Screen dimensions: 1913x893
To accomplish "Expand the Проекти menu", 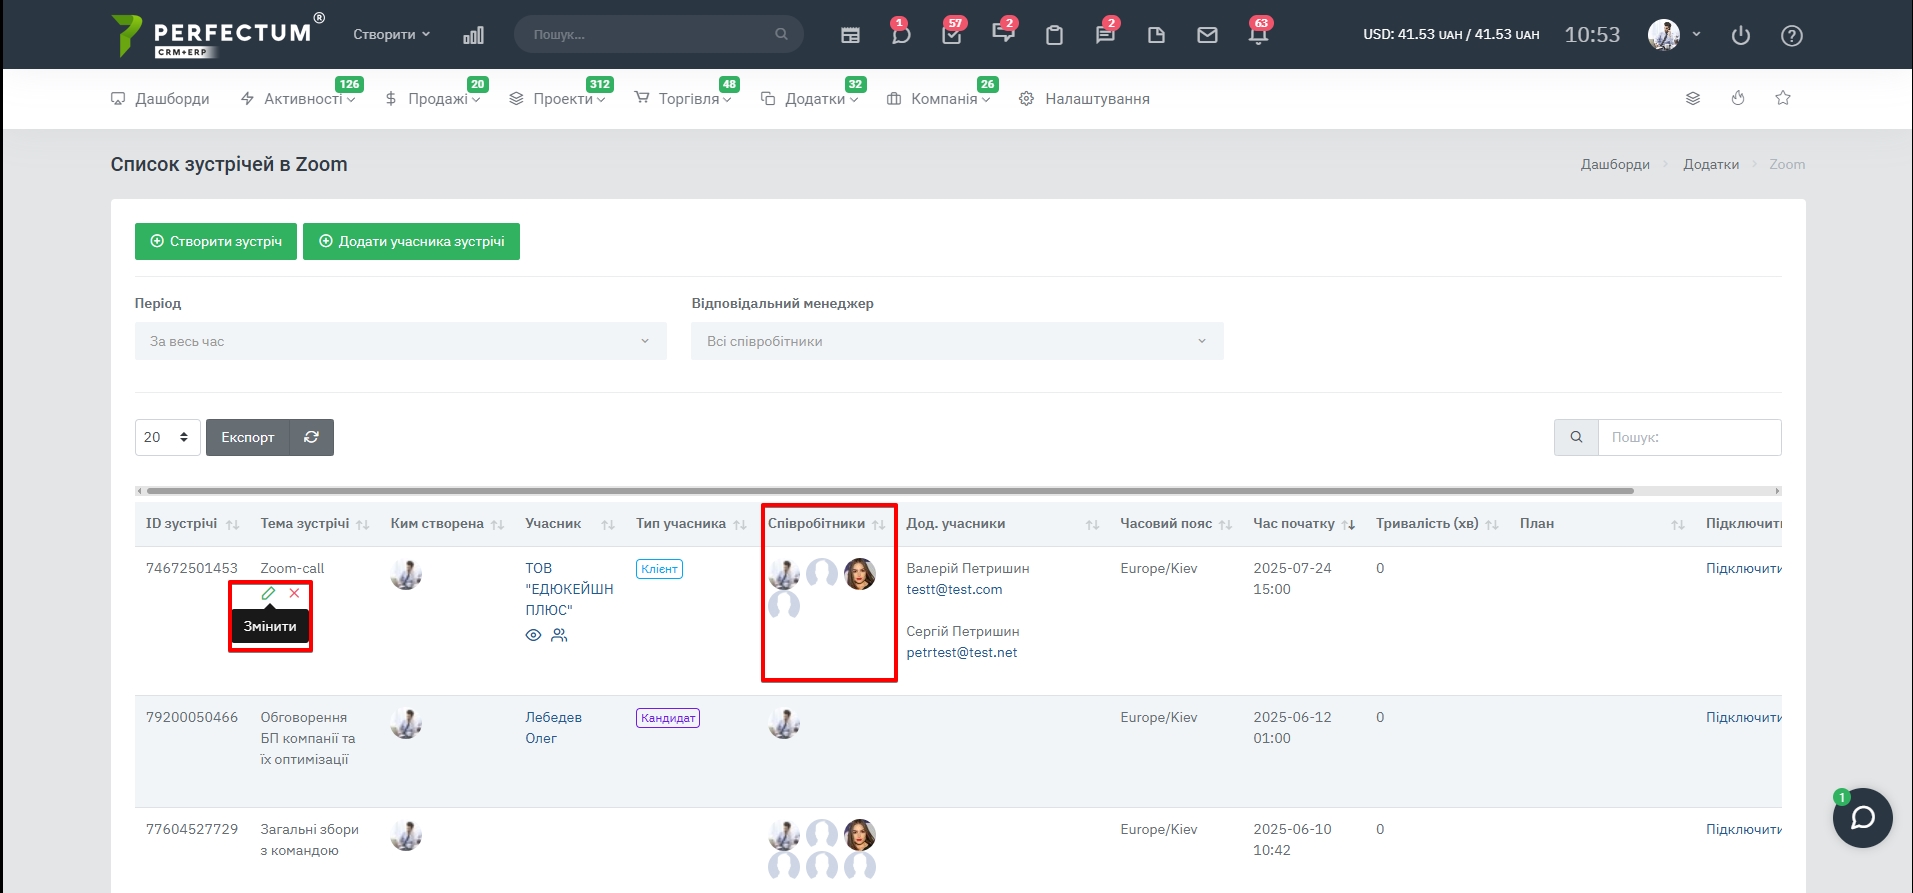I will [x=557, y=99].
